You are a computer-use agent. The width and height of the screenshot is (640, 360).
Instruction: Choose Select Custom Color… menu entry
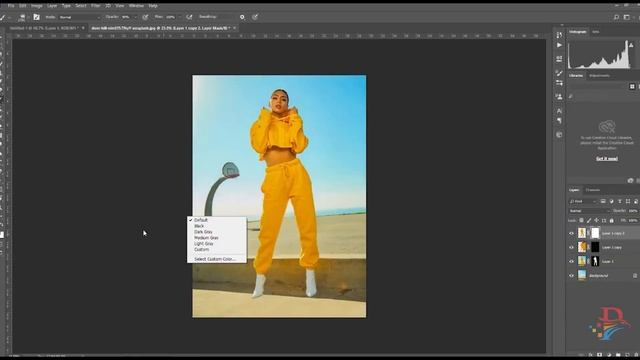click(x=217, y=259)
